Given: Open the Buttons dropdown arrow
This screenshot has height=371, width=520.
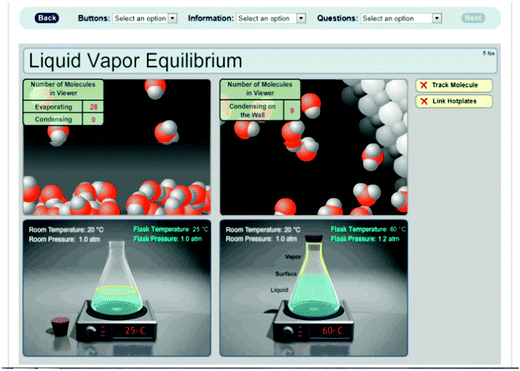Looking at the screenshot, I should pos(173,18).
